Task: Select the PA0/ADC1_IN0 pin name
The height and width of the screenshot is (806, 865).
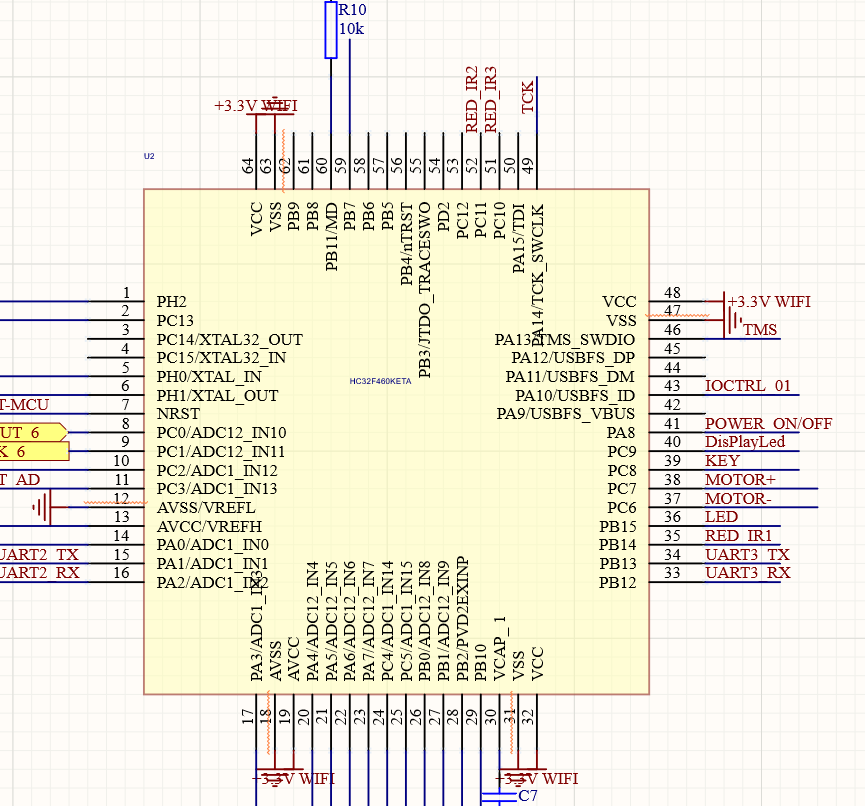Action: [x=212, y=545]
